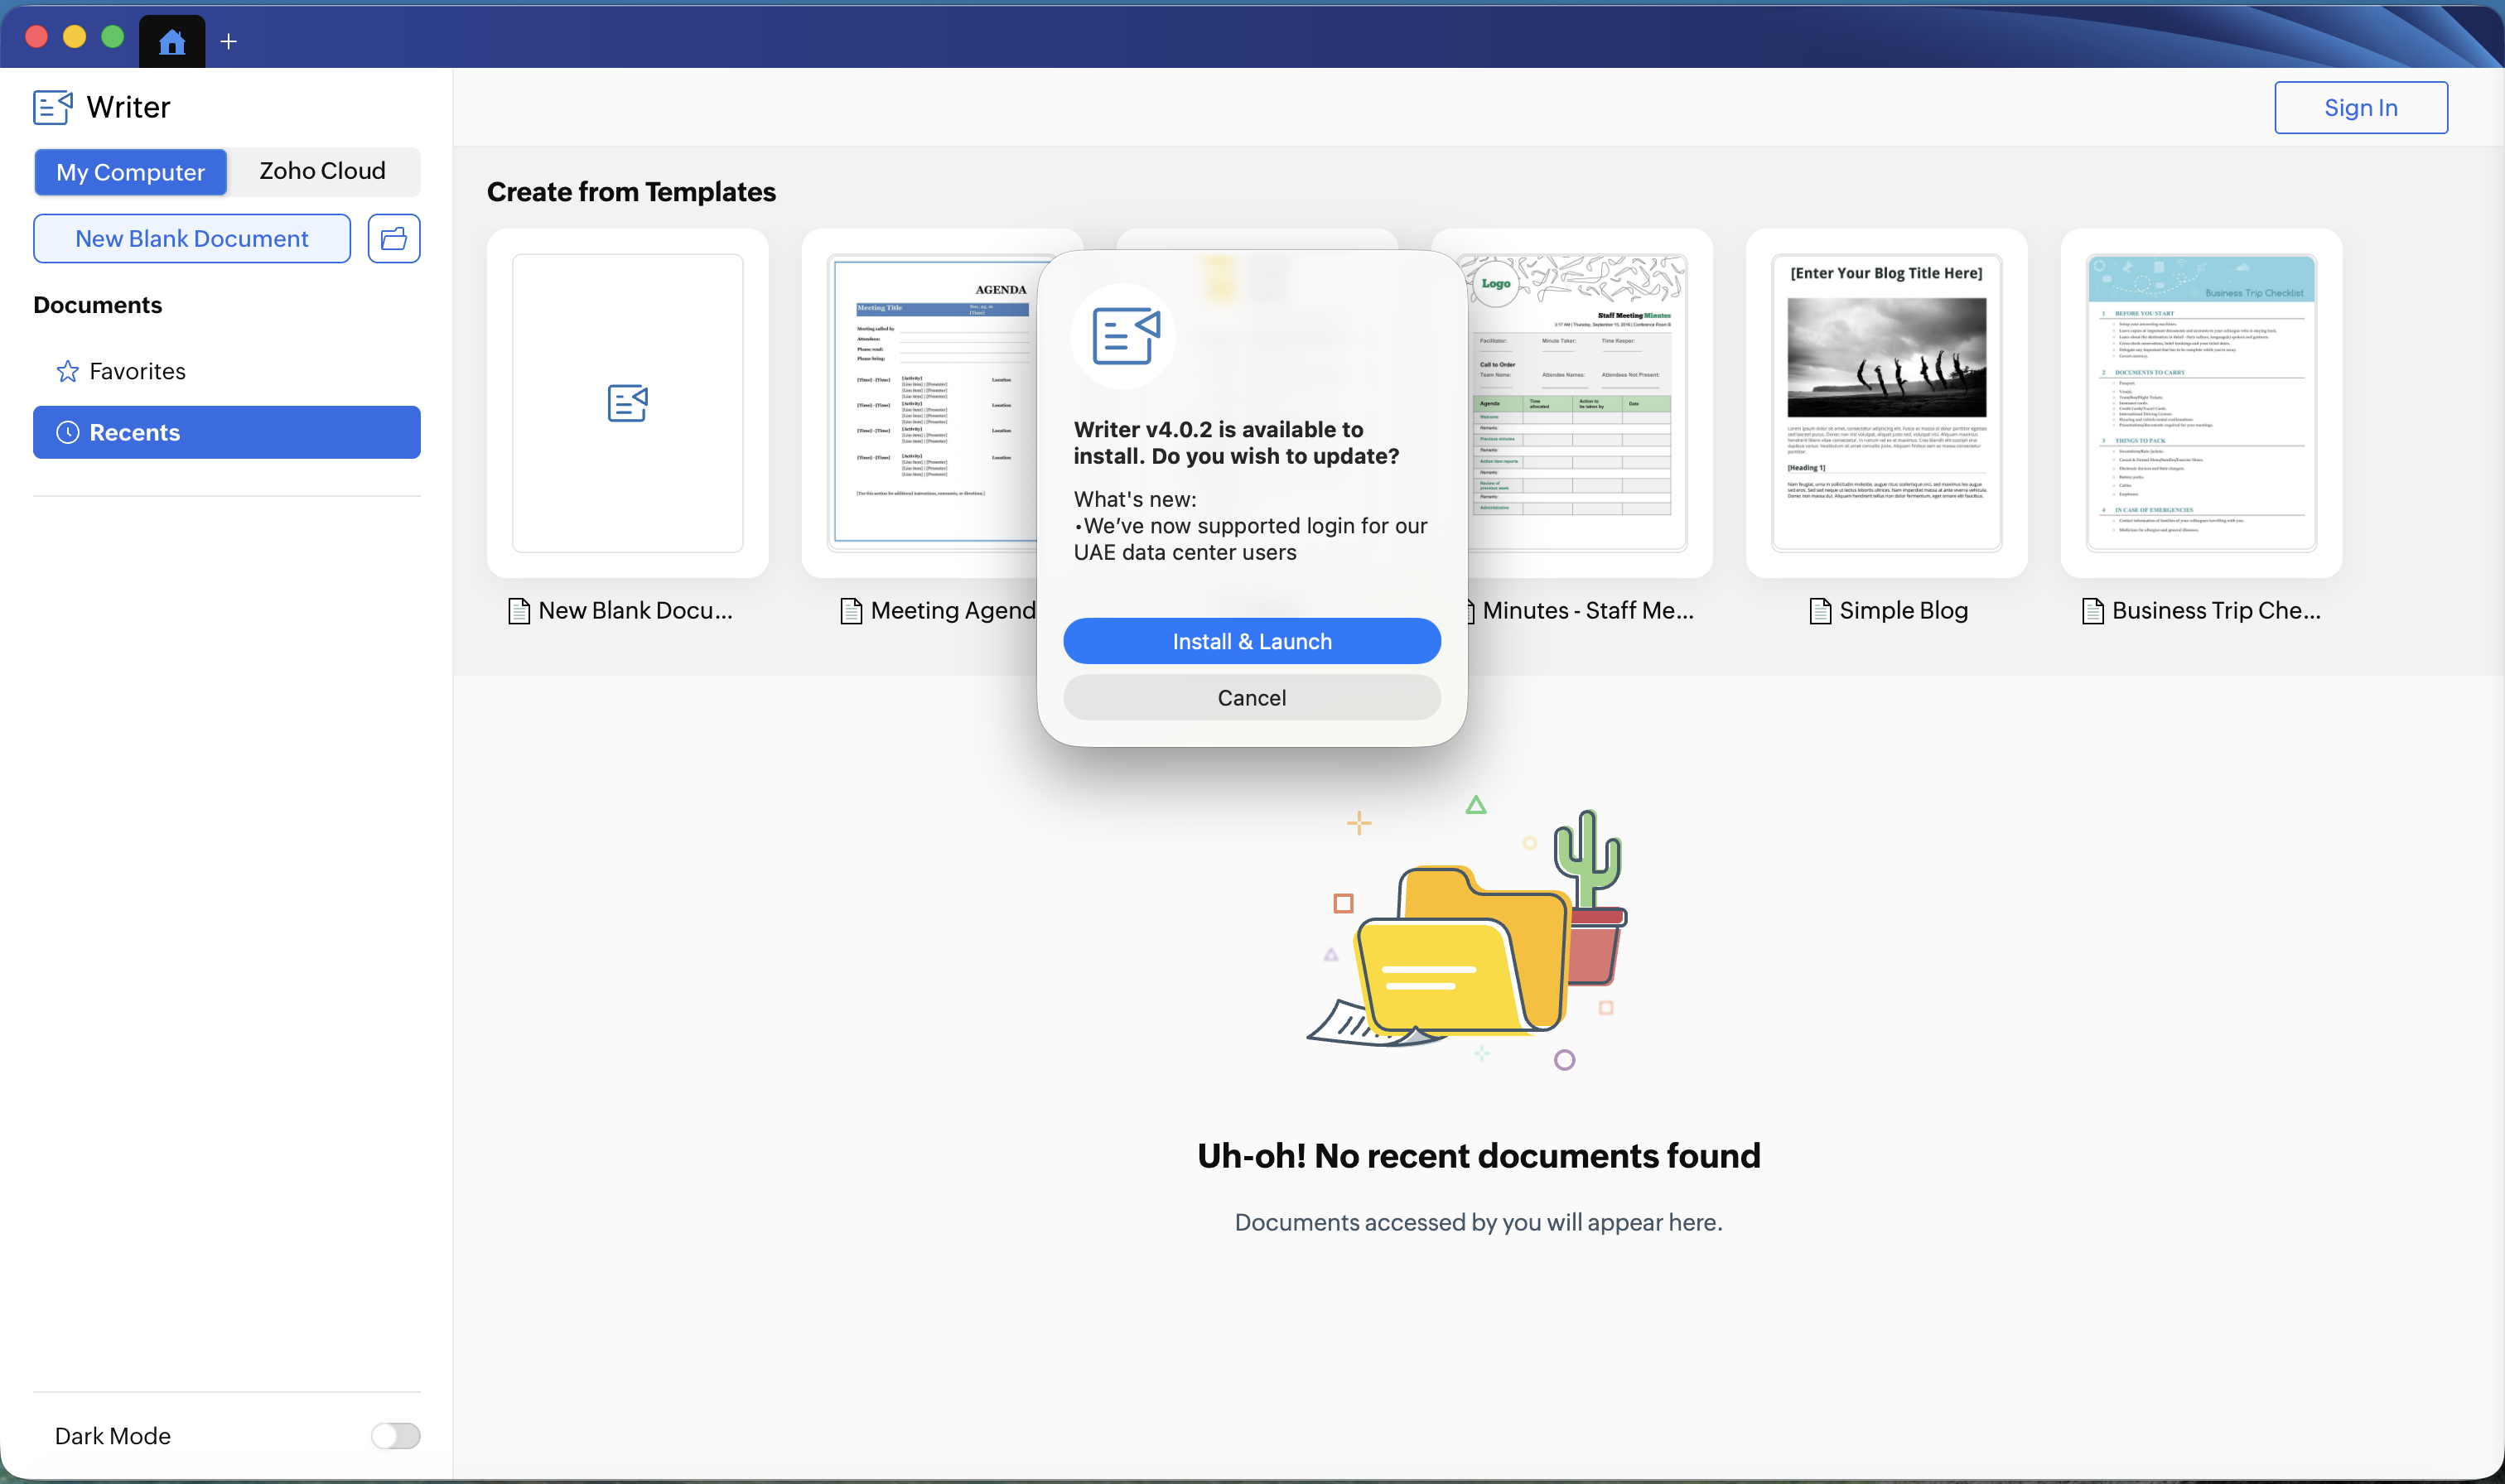Click document icon beside New Blank Docu label
The height and width of the screenshot is (1484, 2505).
[519, 610]
